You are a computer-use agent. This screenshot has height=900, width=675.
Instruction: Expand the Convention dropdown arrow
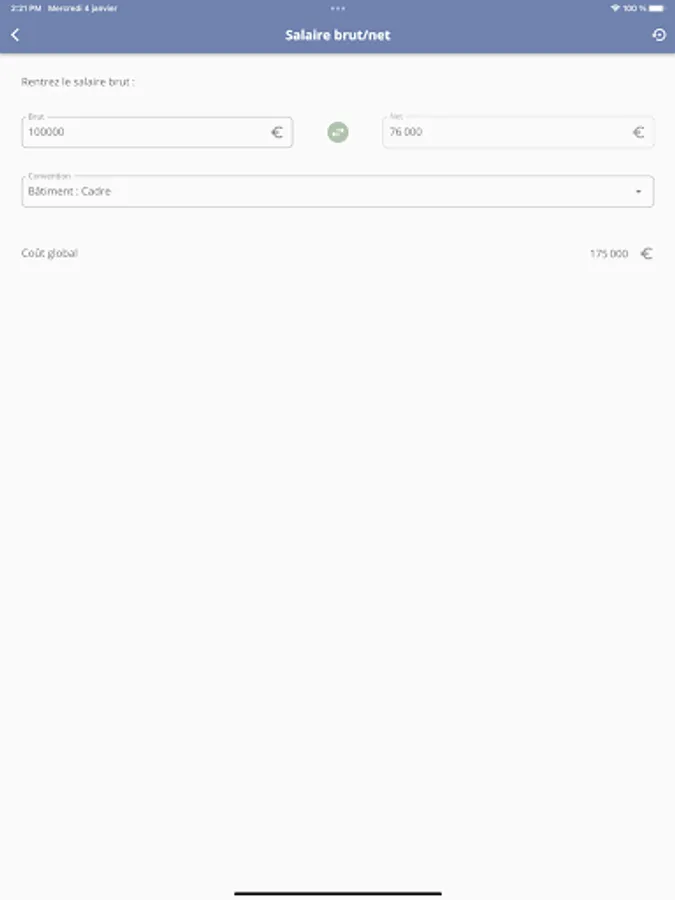[x=638, y=192]
